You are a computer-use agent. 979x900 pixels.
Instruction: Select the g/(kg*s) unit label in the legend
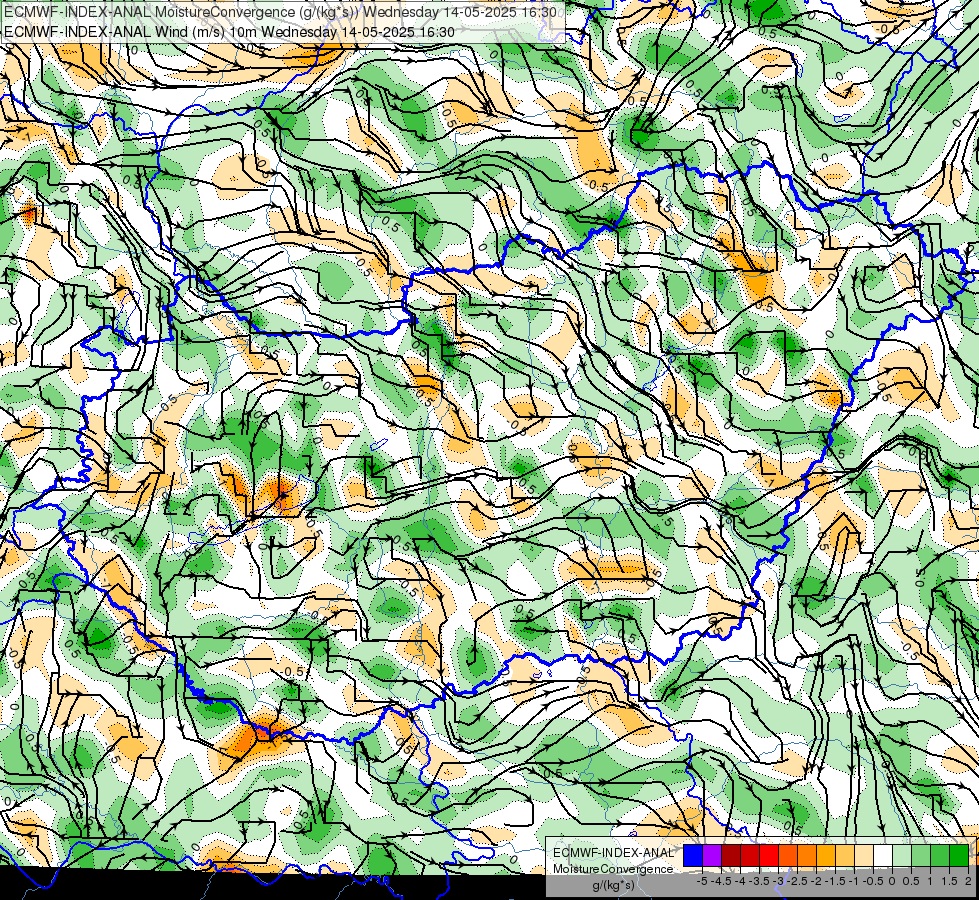(x=613, y=885)
